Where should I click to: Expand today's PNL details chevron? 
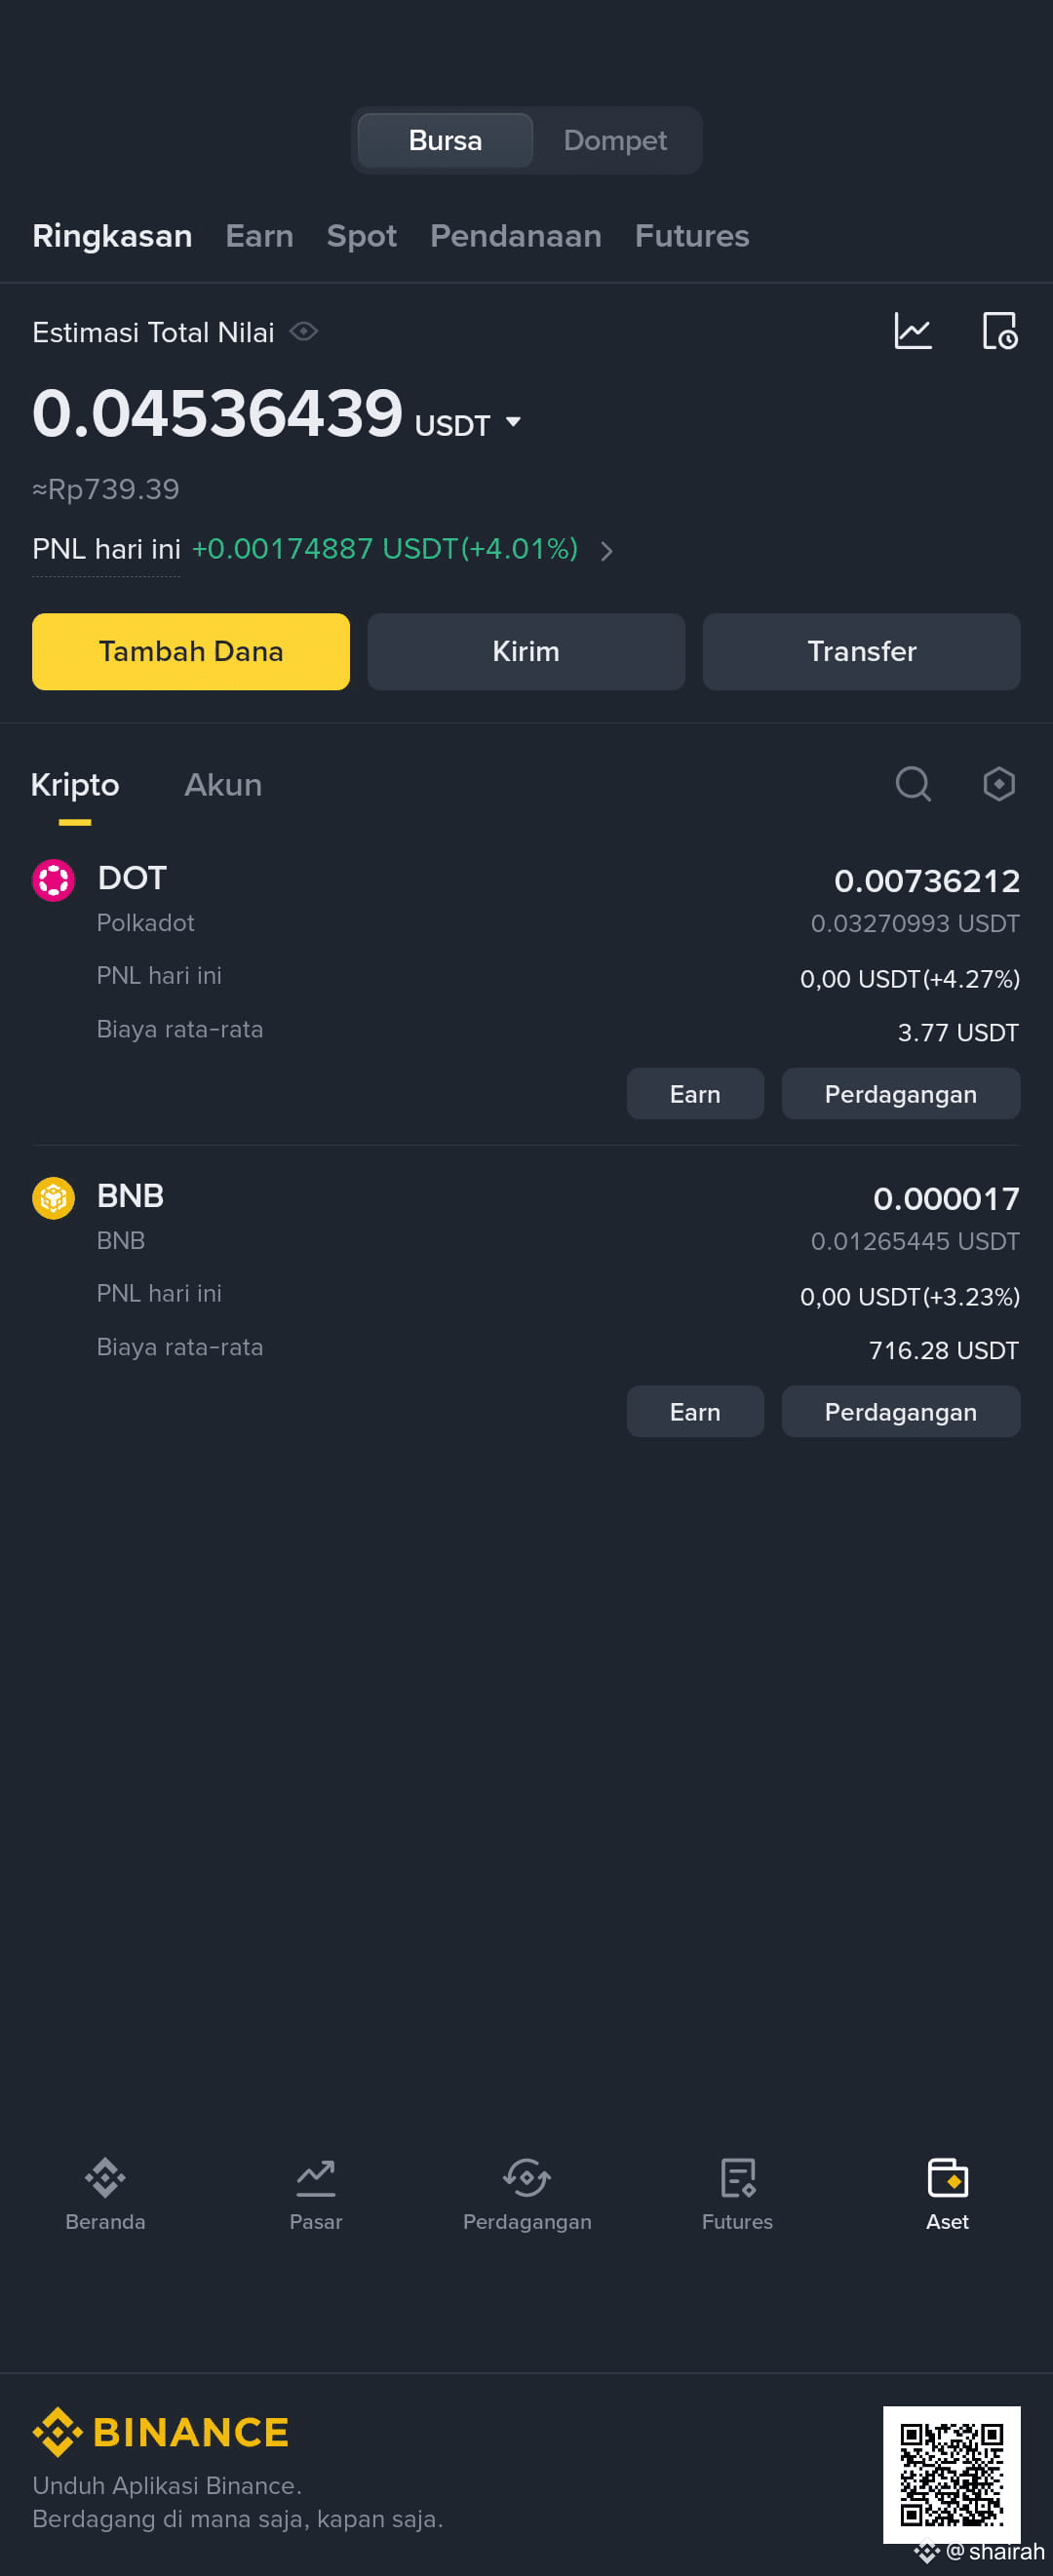tap(606, 550)
